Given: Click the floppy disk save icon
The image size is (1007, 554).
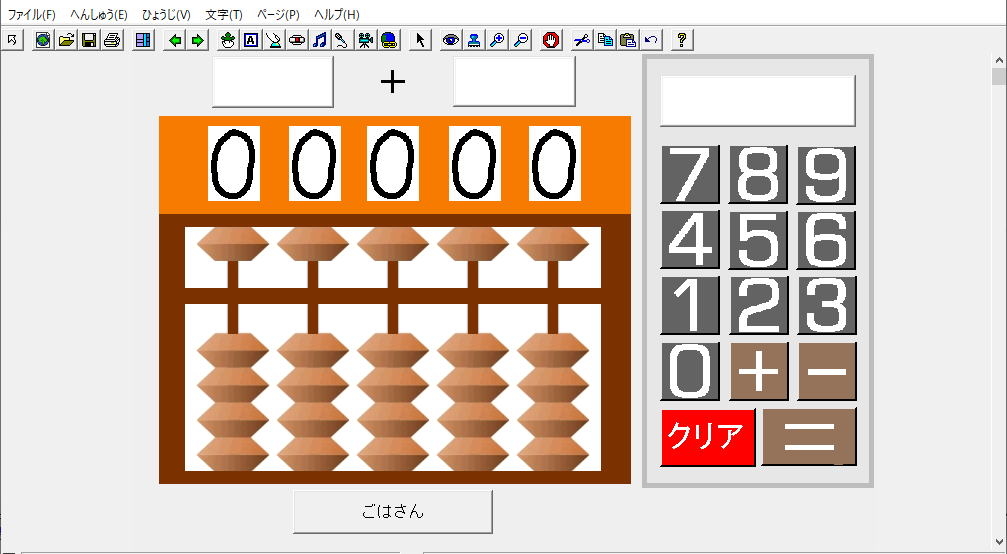Looking at the screenshot, I should click(88, 40).
